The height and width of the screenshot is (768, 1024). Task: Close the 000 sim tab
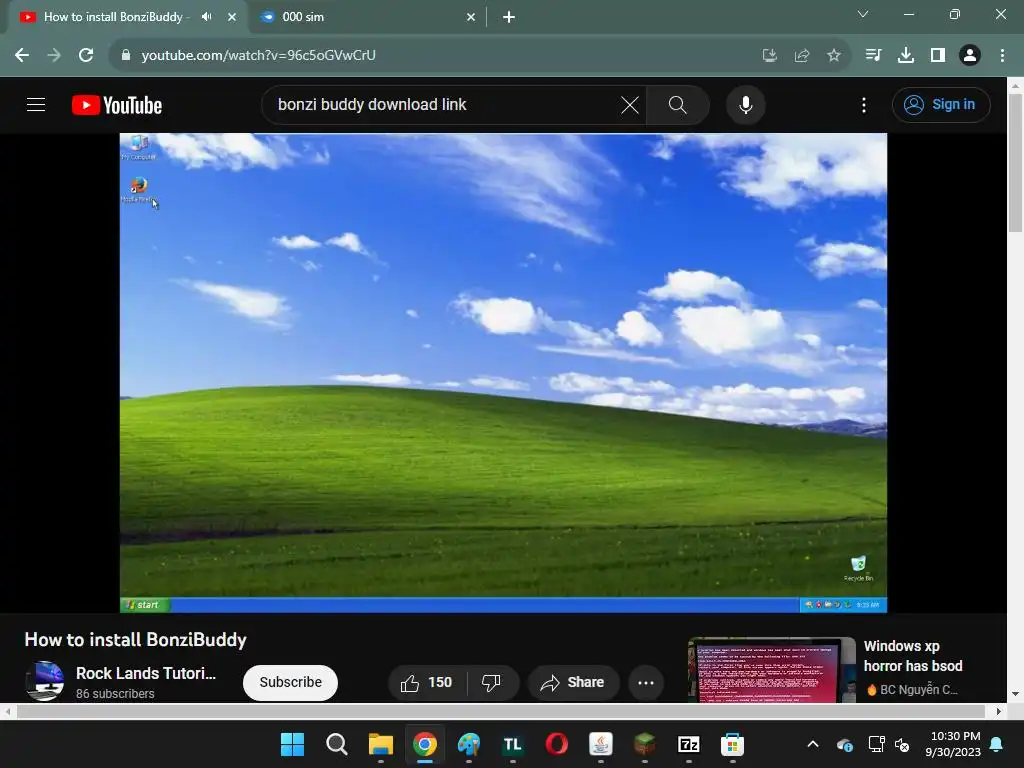pos(471,17)
